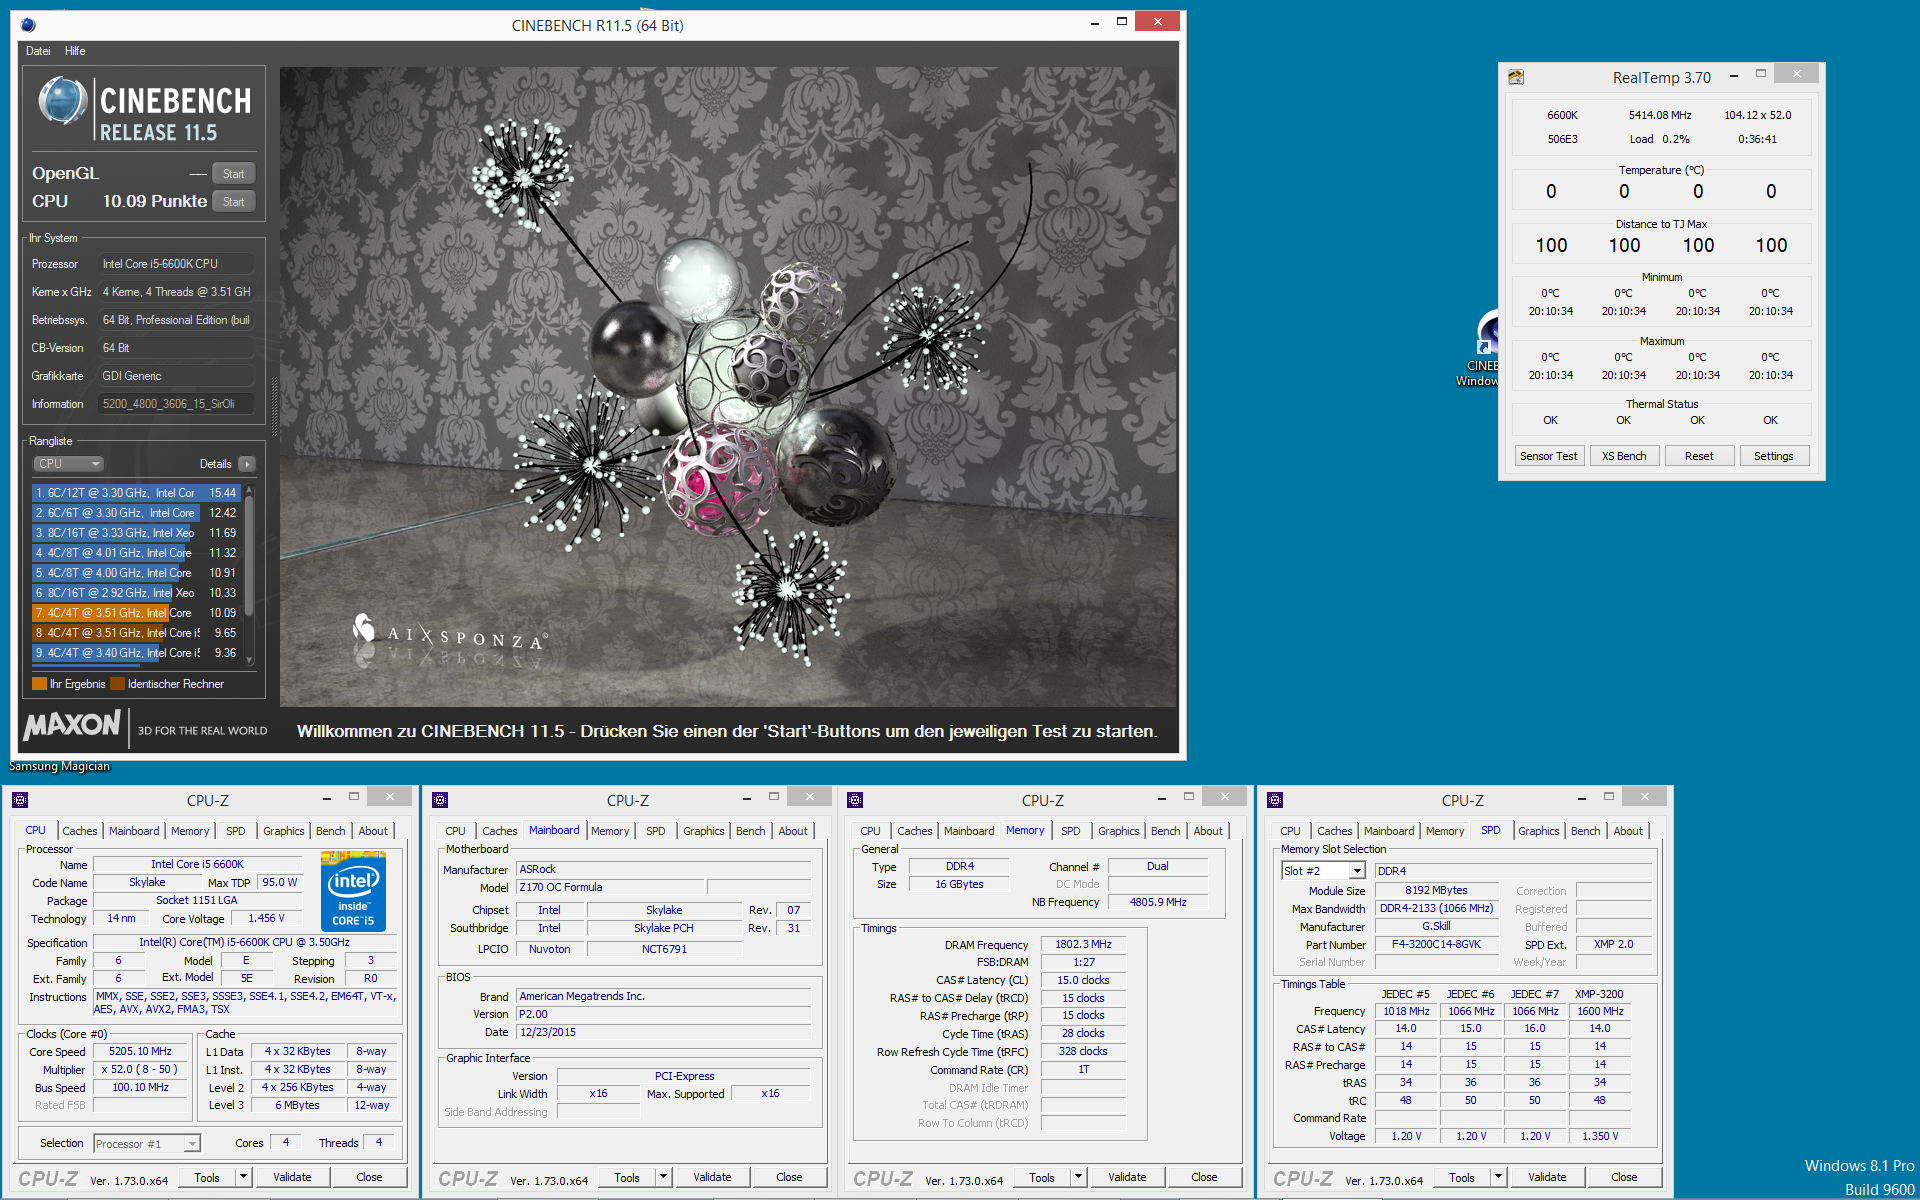
Task: Click the Cinebench app icon in title bar
Action: pyautogui.click(x=28, y=25)
